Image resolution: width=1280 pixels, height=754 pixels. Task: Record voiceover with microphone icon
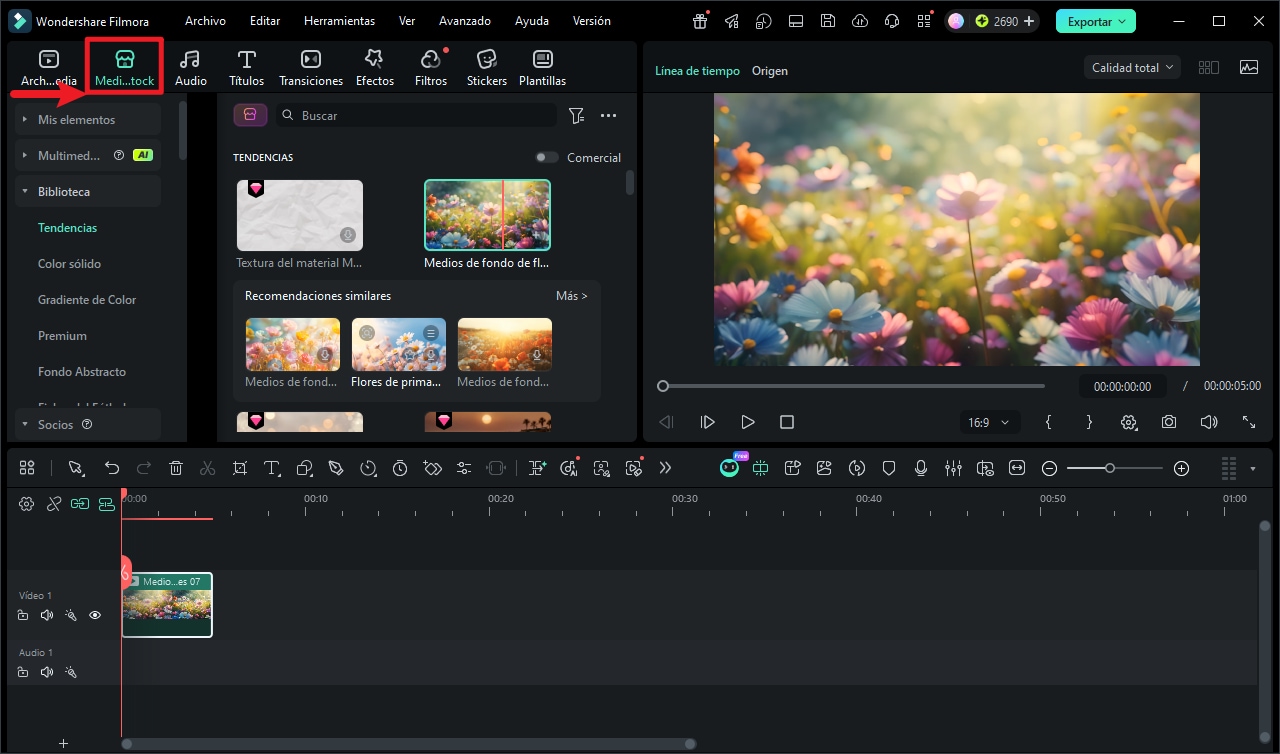pyautogui.click(x=921, y=468)
